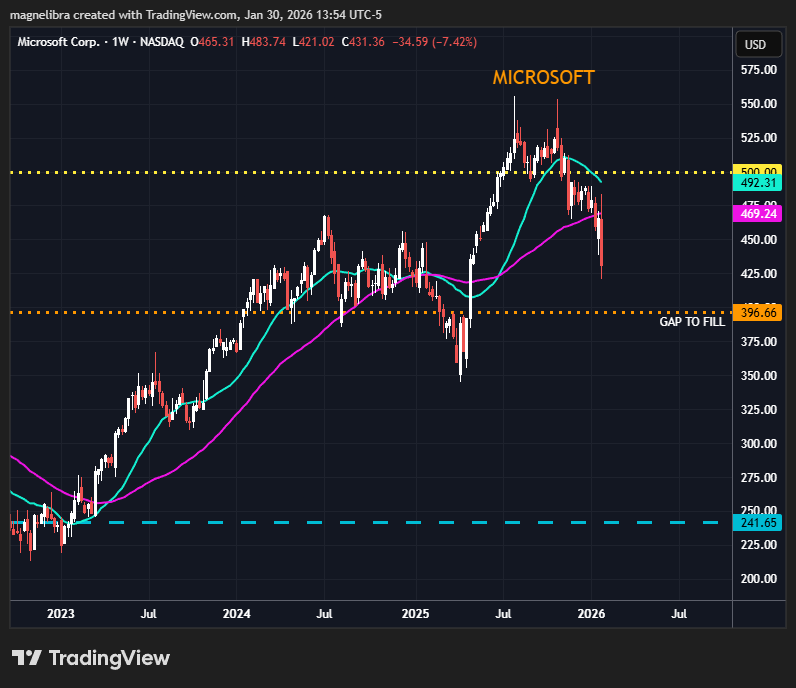This screenshot has height=688, width=796.
Task: Click the change value −34.59 (−7.42%)
Action: point(435,42)
